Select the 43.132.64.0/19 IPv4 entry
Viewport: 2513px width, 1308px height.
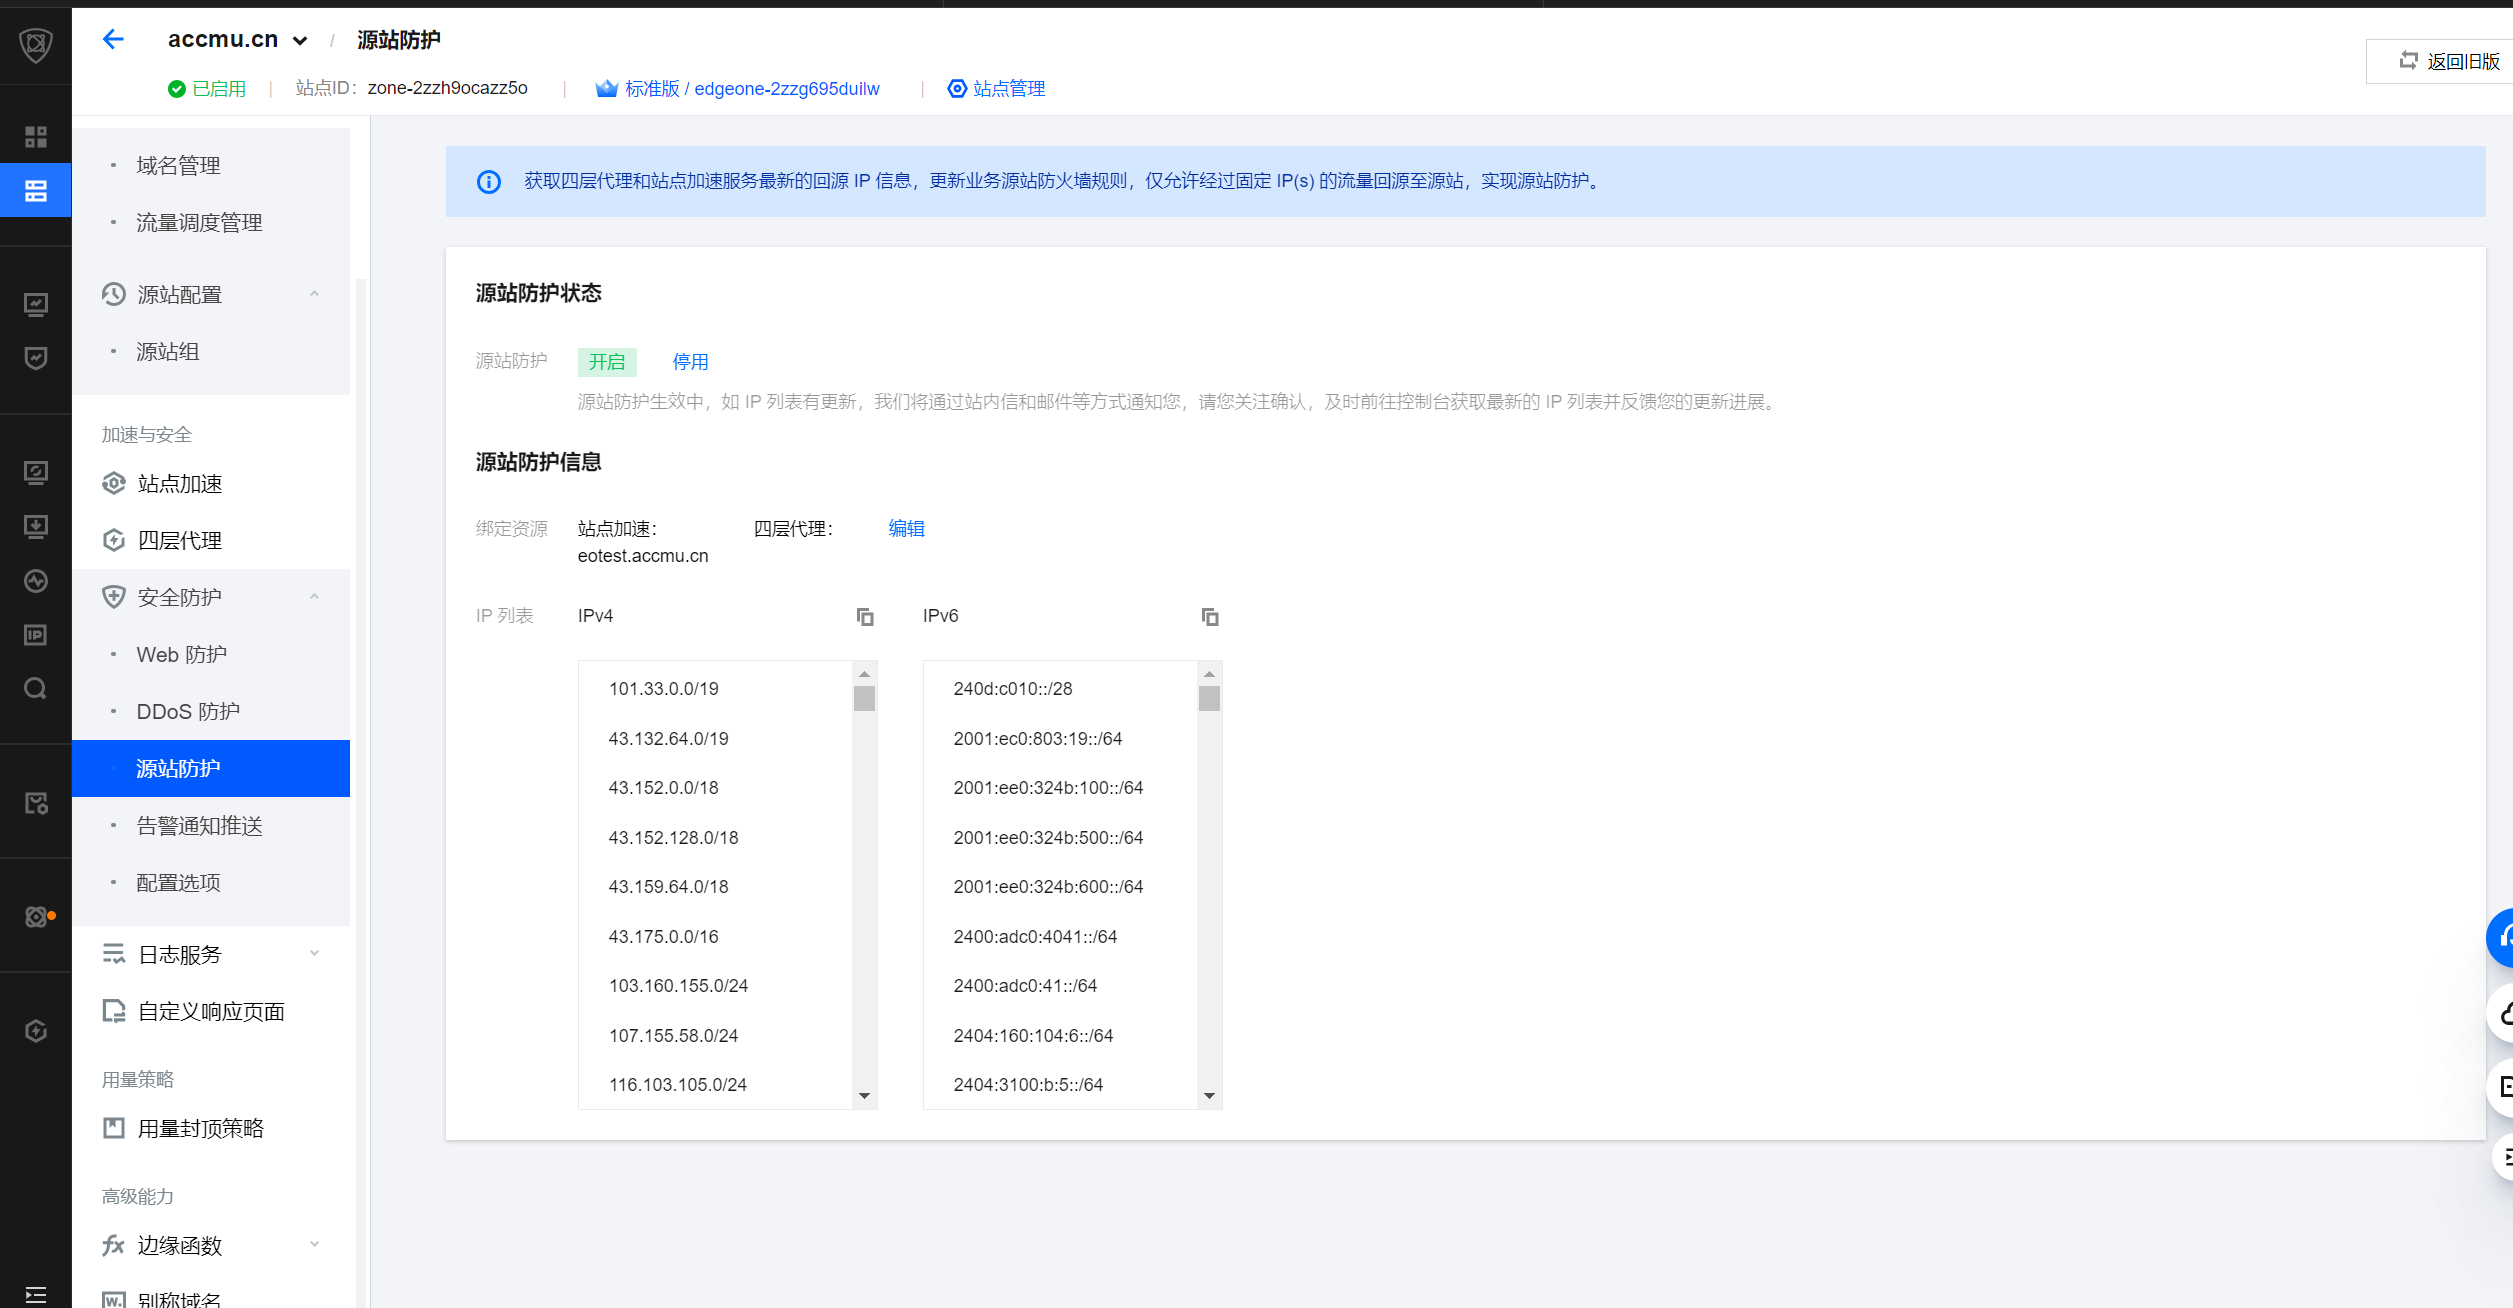coord(669,739)
